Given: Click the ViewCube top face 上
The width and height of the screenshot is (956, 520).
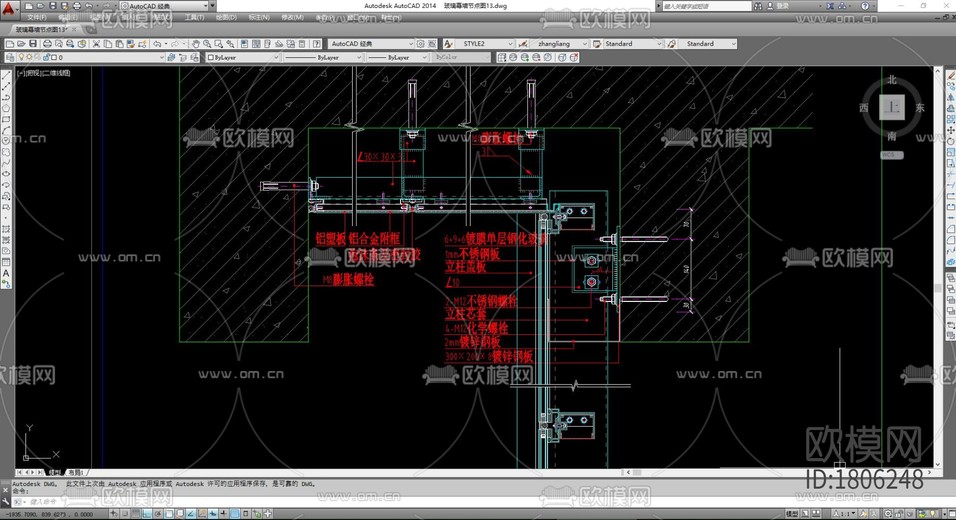Looking at the screenshot, I should [891, 108].
